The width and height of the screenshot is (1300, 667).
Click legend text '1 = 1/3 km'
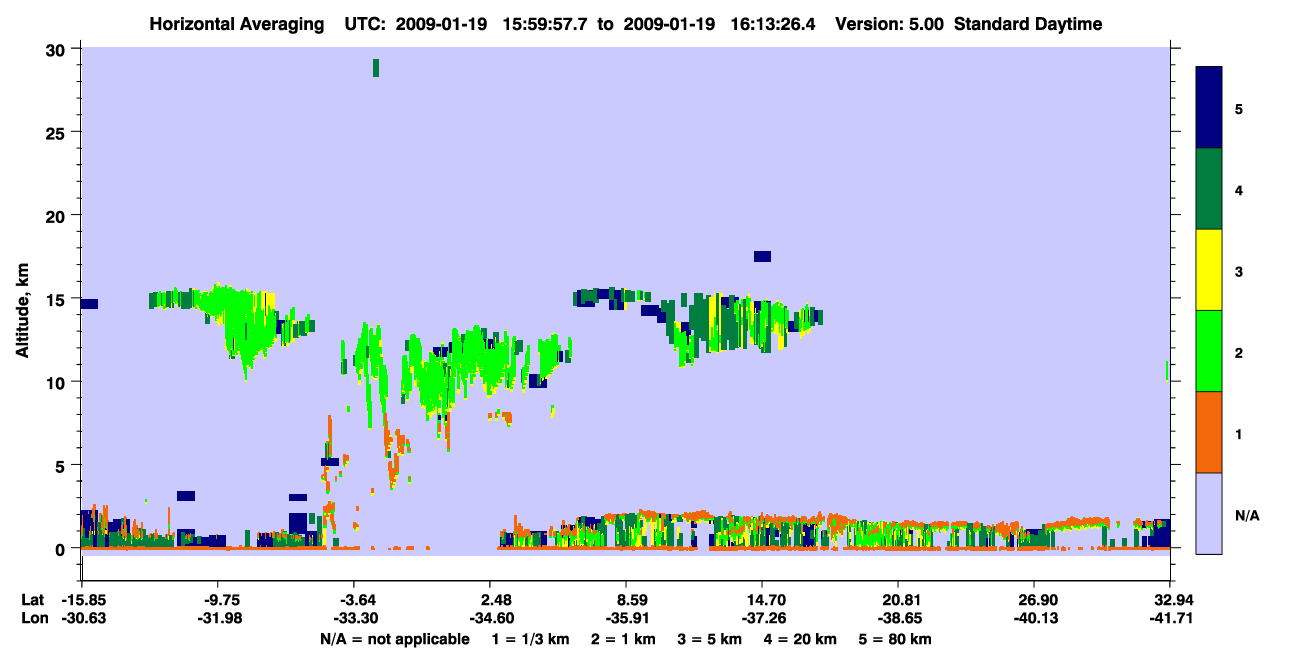[529, 639]
